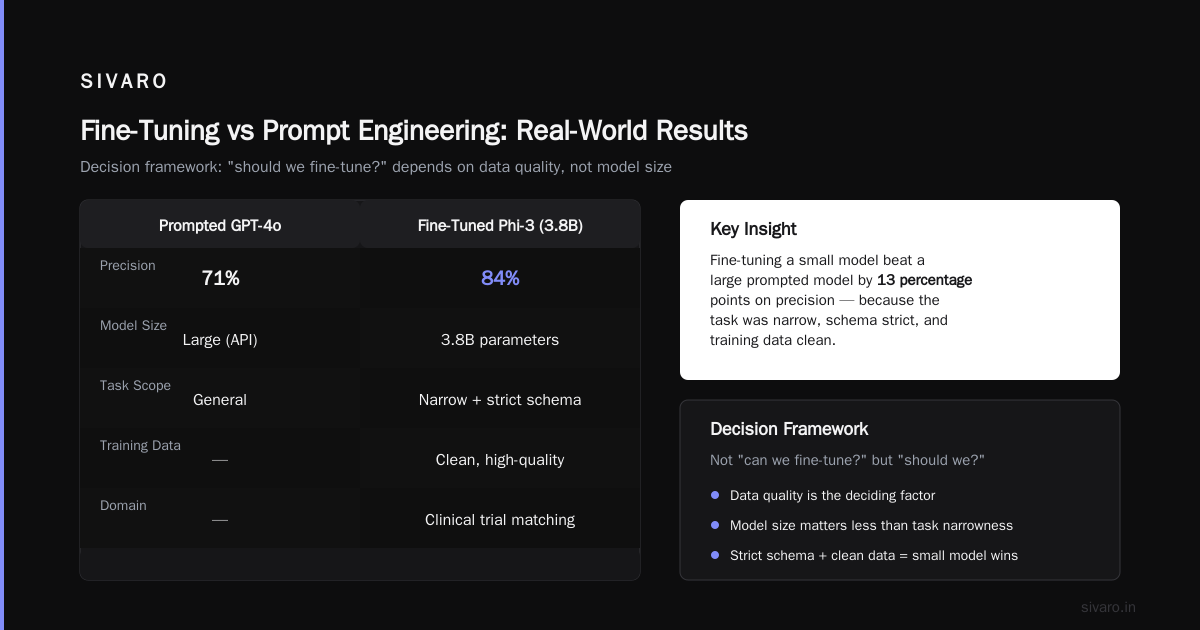Click the 3.8B parameters cell

500,340
